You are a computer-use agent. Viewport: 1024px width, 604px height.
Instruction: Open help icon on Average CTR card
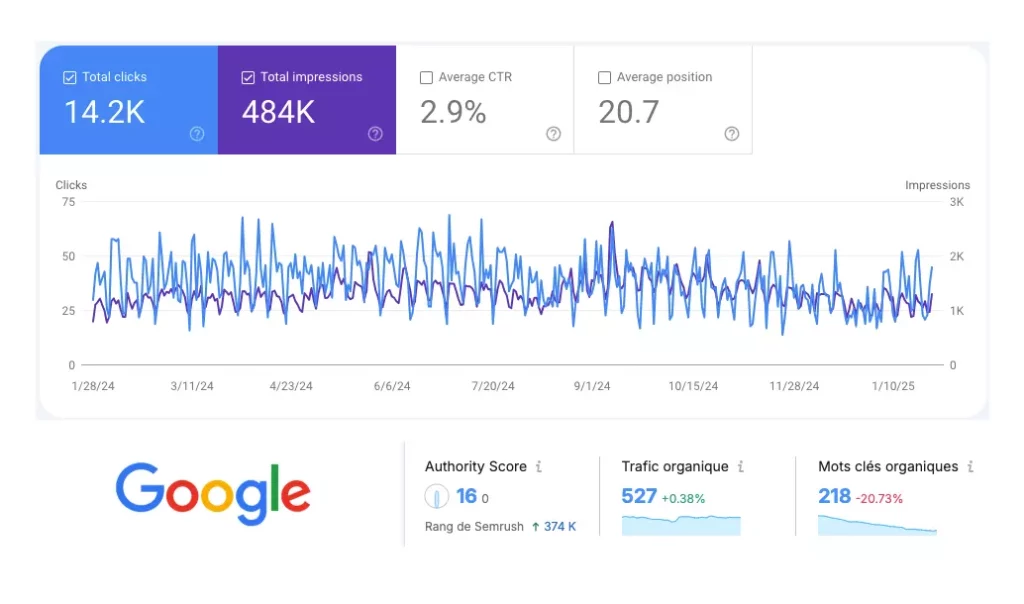553,134
